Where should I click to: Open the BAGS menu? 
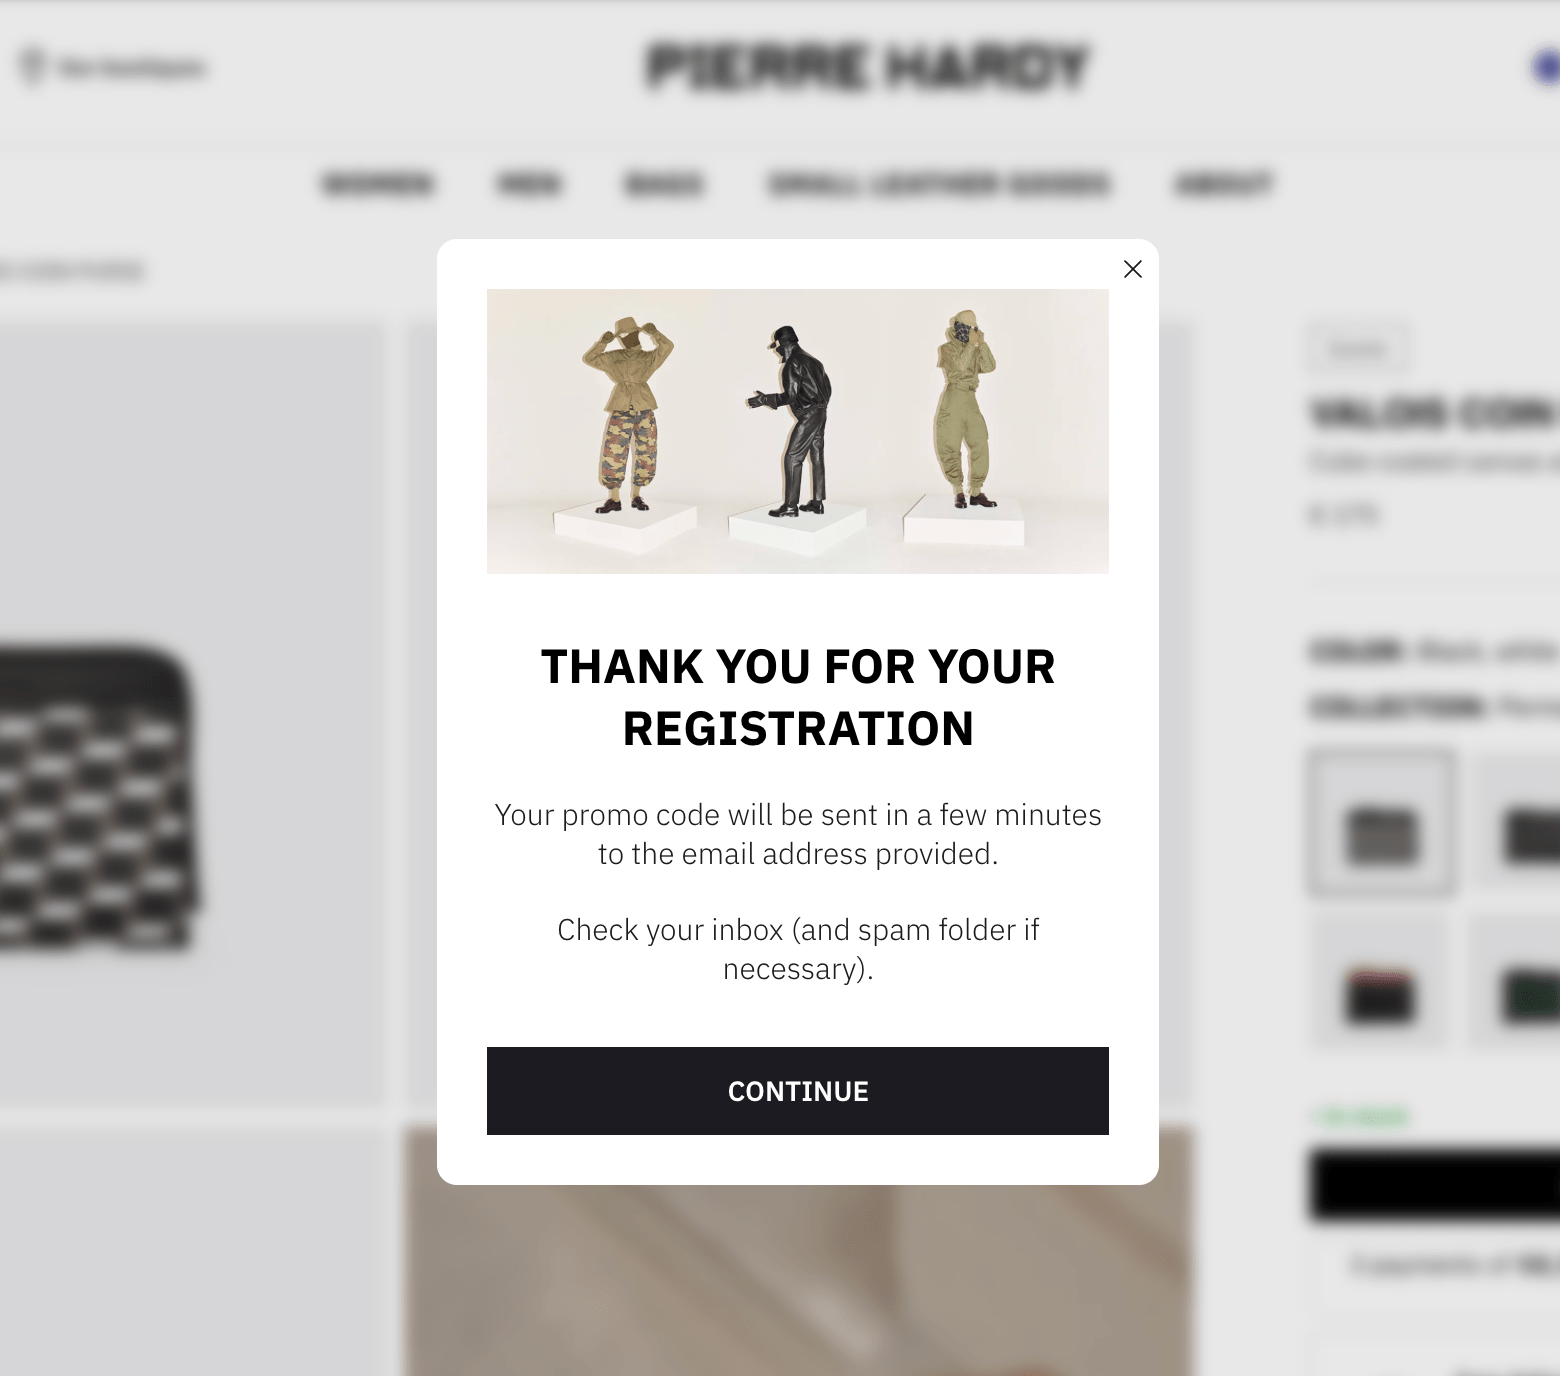click(664, 184)
